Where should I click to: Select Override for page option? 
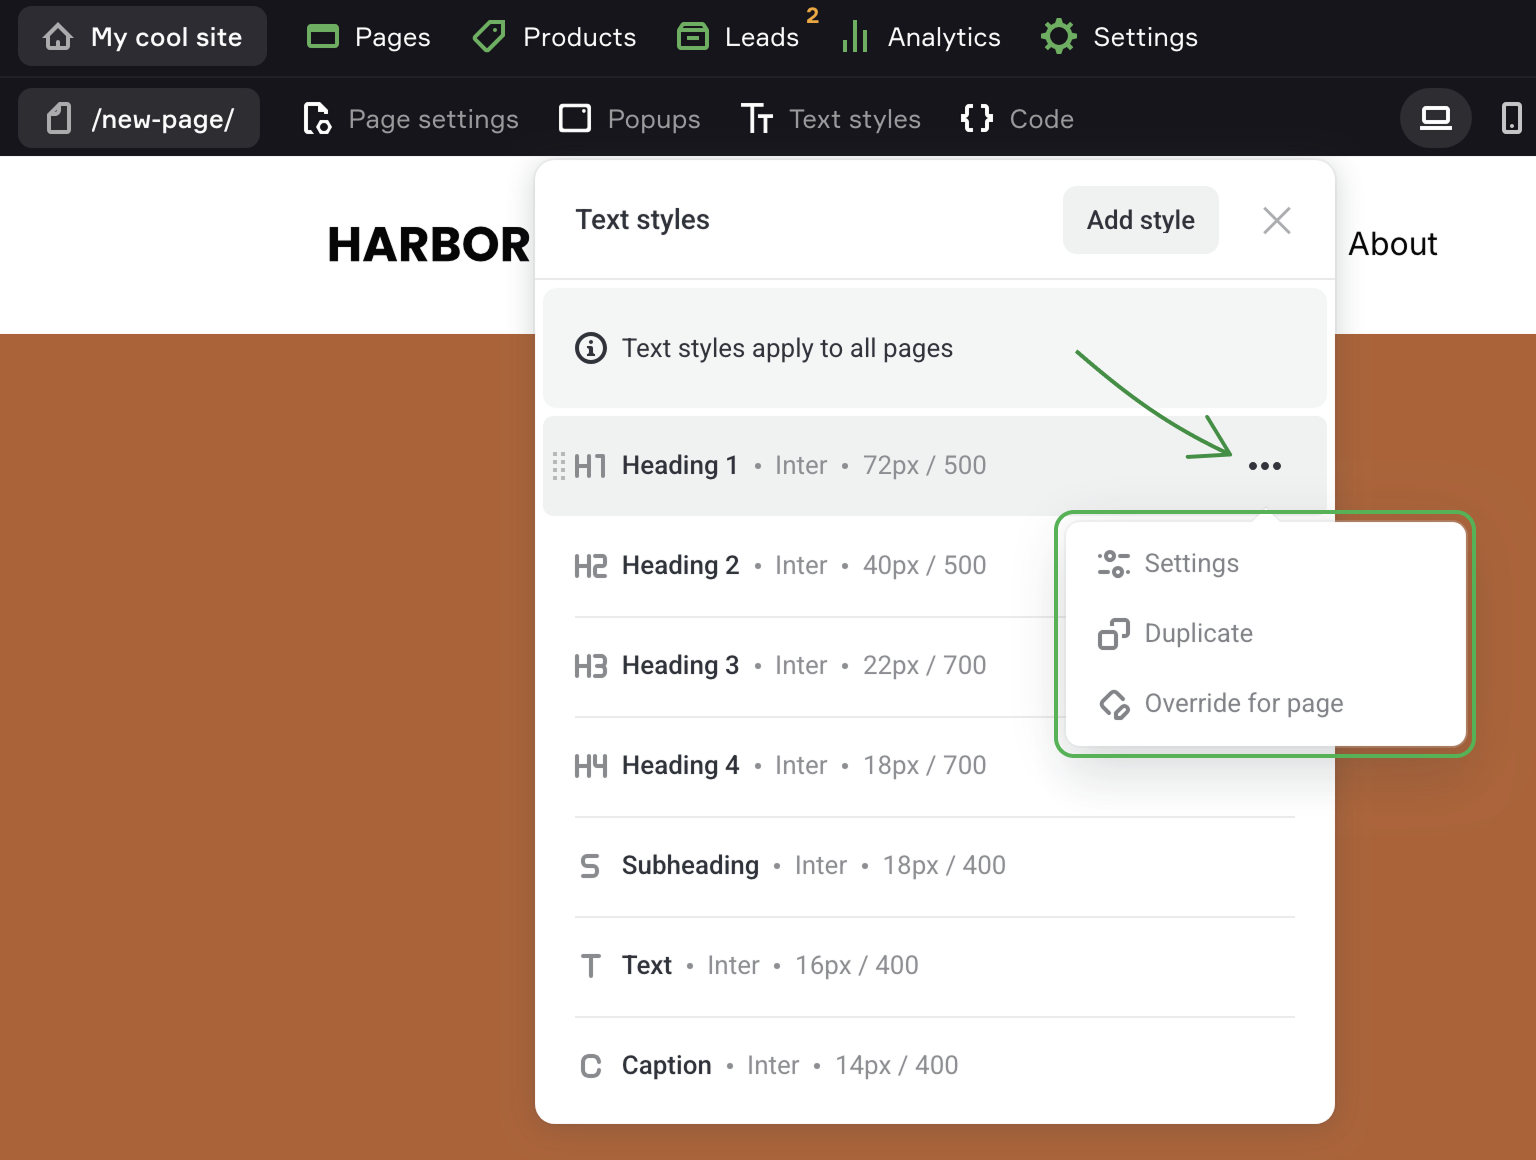coord(1243,704)
